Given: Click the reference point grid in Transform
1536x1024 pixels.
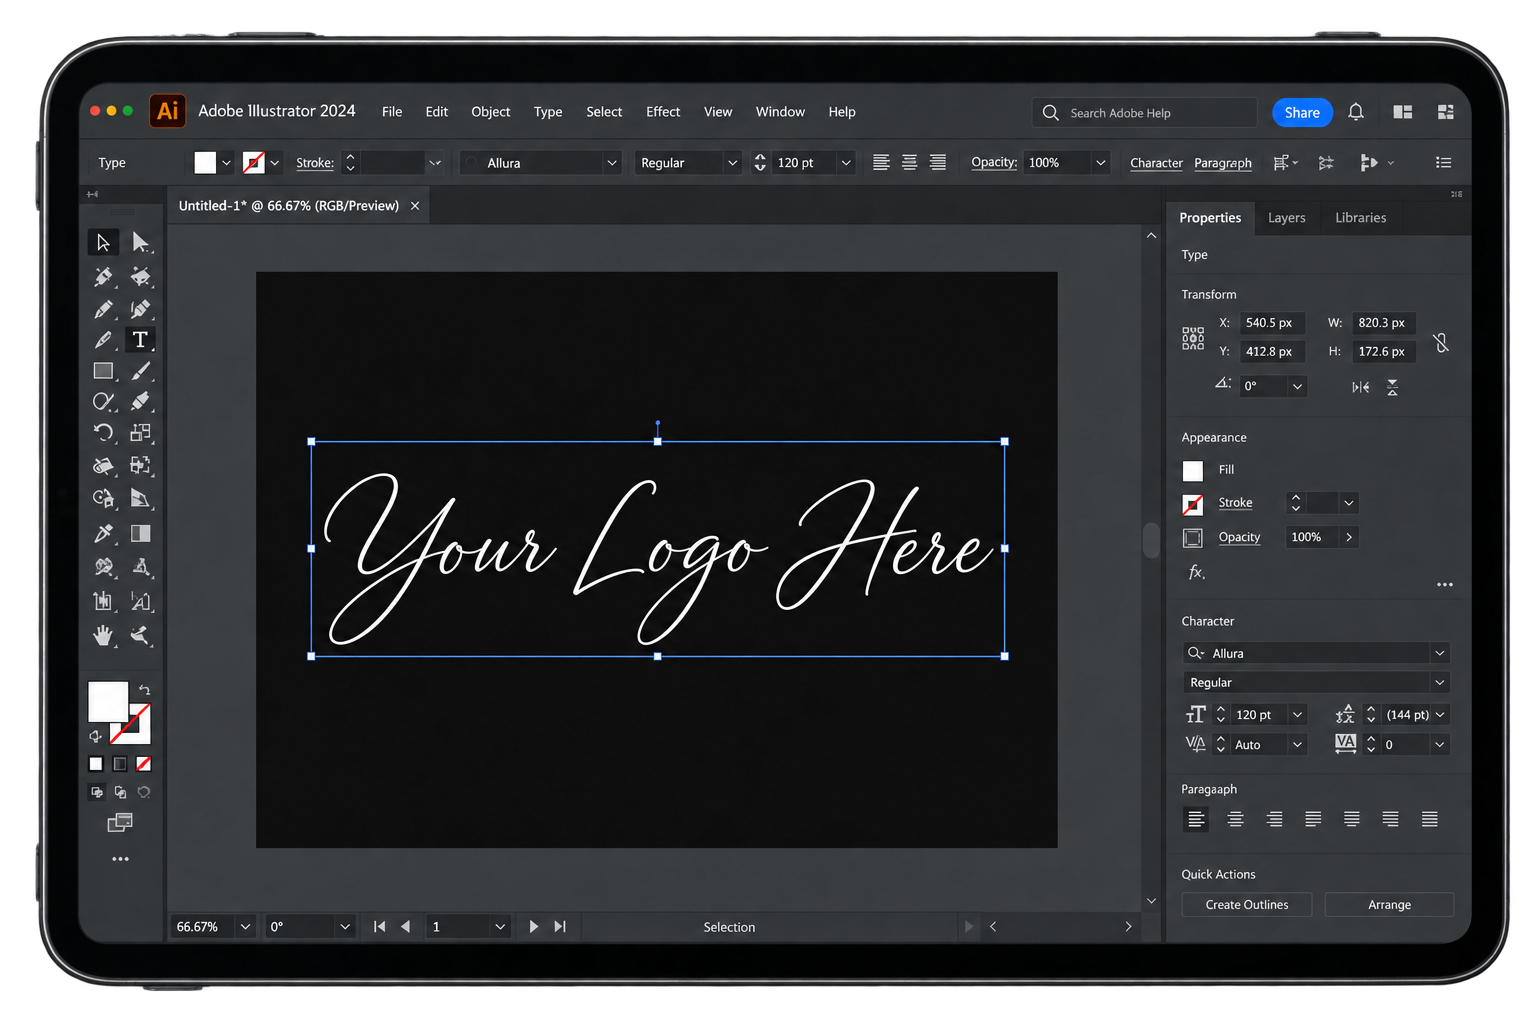Looking at the screenshot, I should click(1193, 338).
